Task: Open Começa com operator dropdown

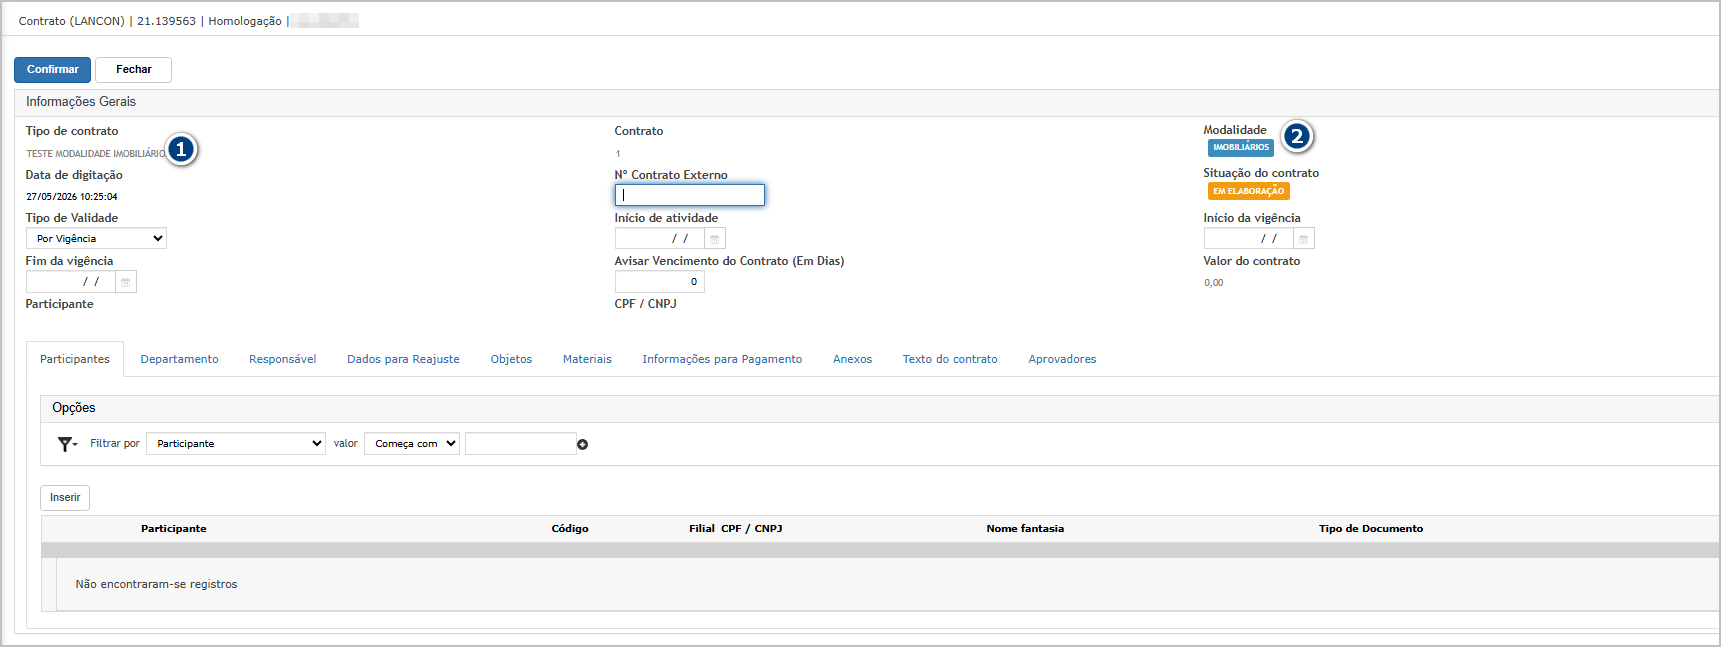Action: 412,444
